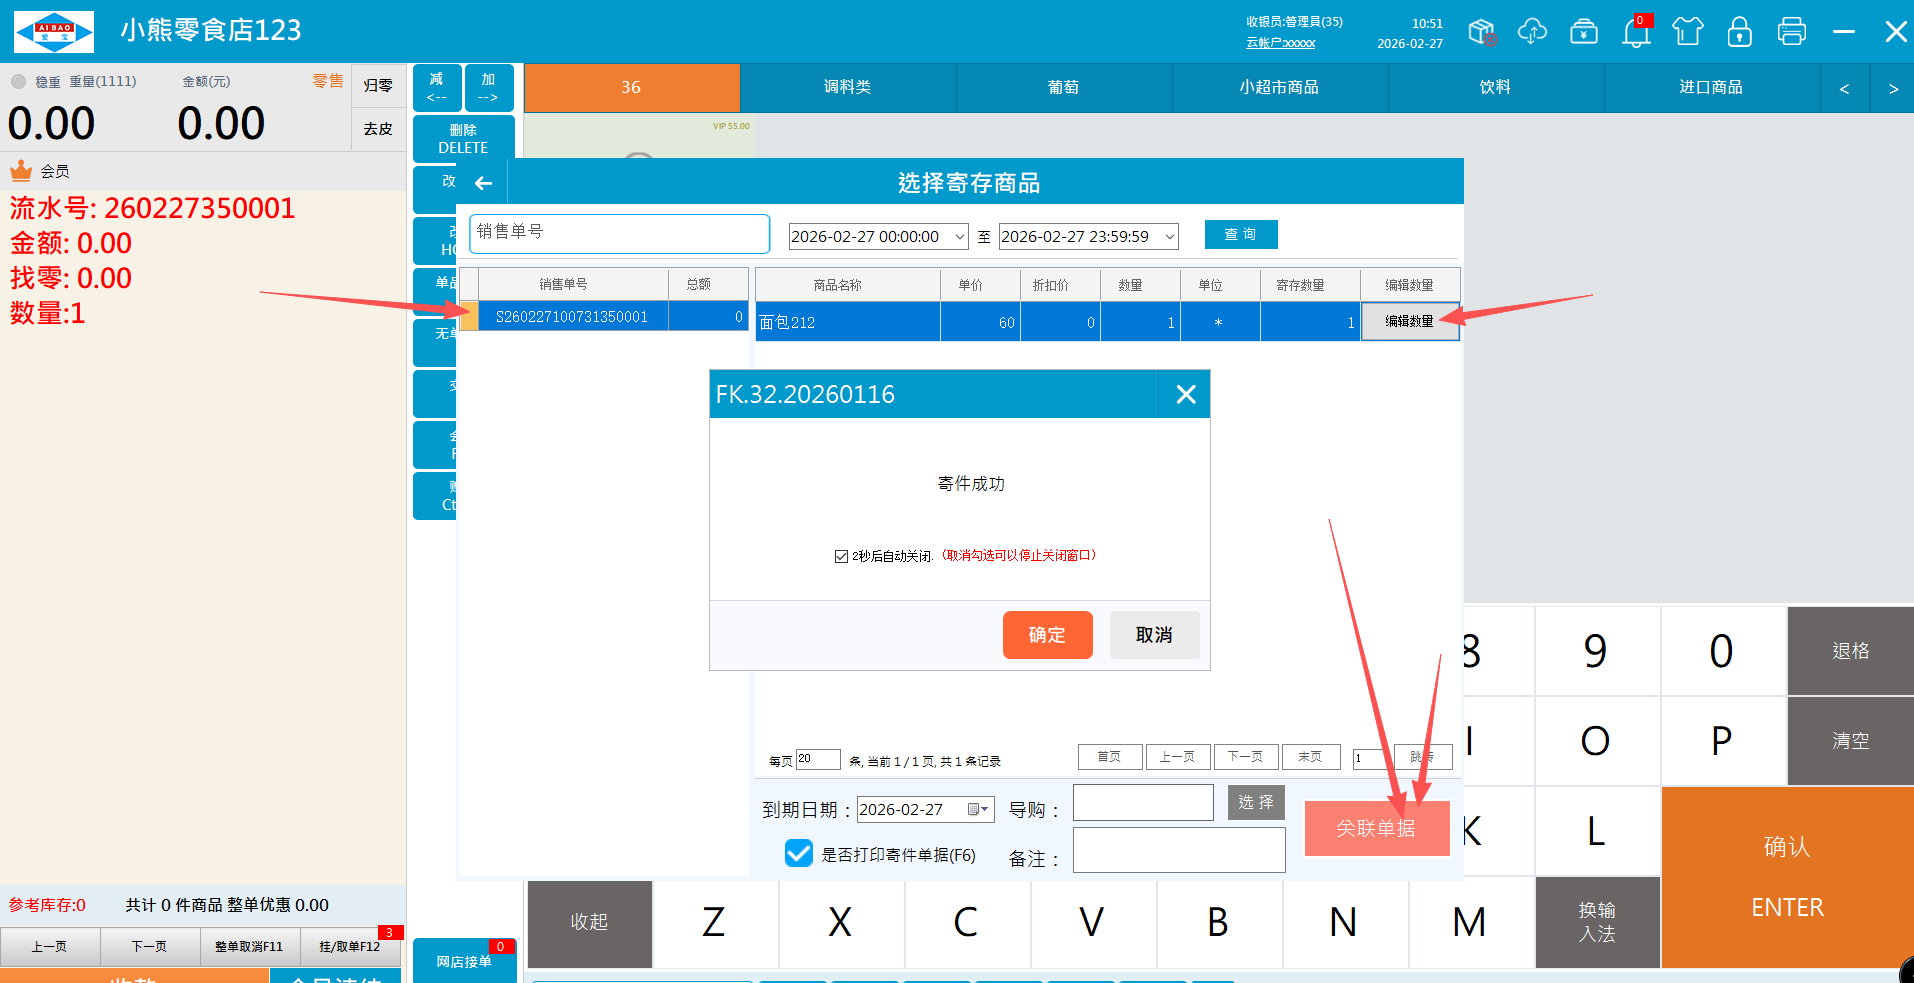Toggle the 稳重 status indicator
The image size is (1914, 983).
tap(19, 82)
